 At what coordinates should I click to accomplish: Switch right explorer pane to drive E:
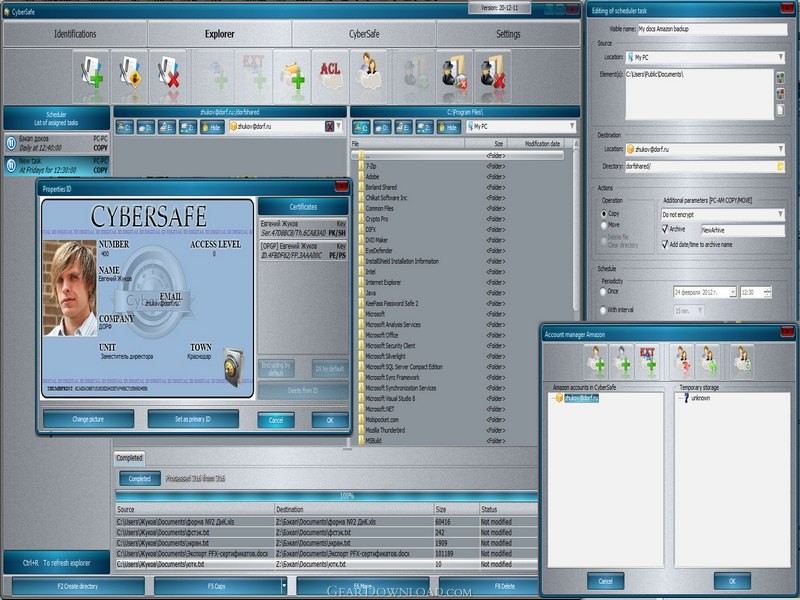click(x=403, y=127)
